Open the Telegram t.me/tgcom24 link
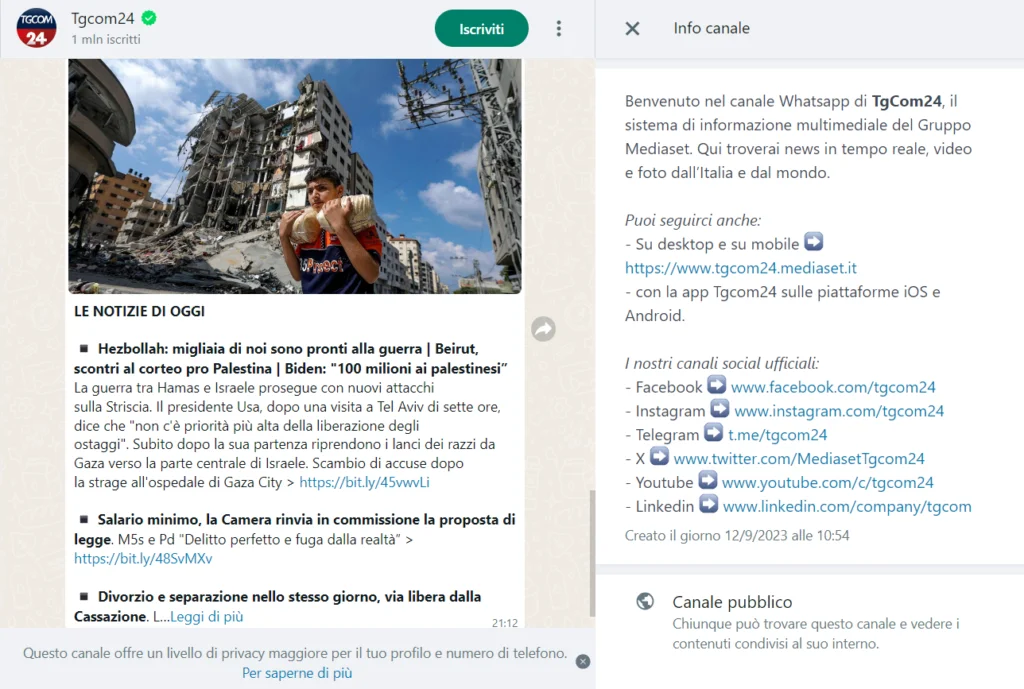This screenshot has height=689, width=1024. (778, 435)
